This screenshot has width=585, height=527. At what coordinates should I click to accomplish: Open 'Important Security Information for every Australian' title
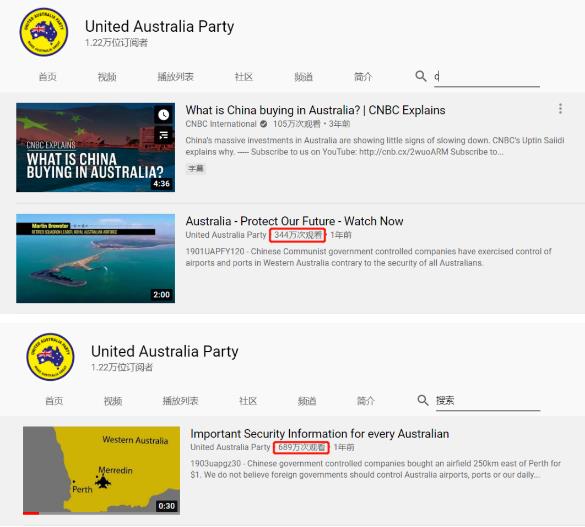(320, 434)
